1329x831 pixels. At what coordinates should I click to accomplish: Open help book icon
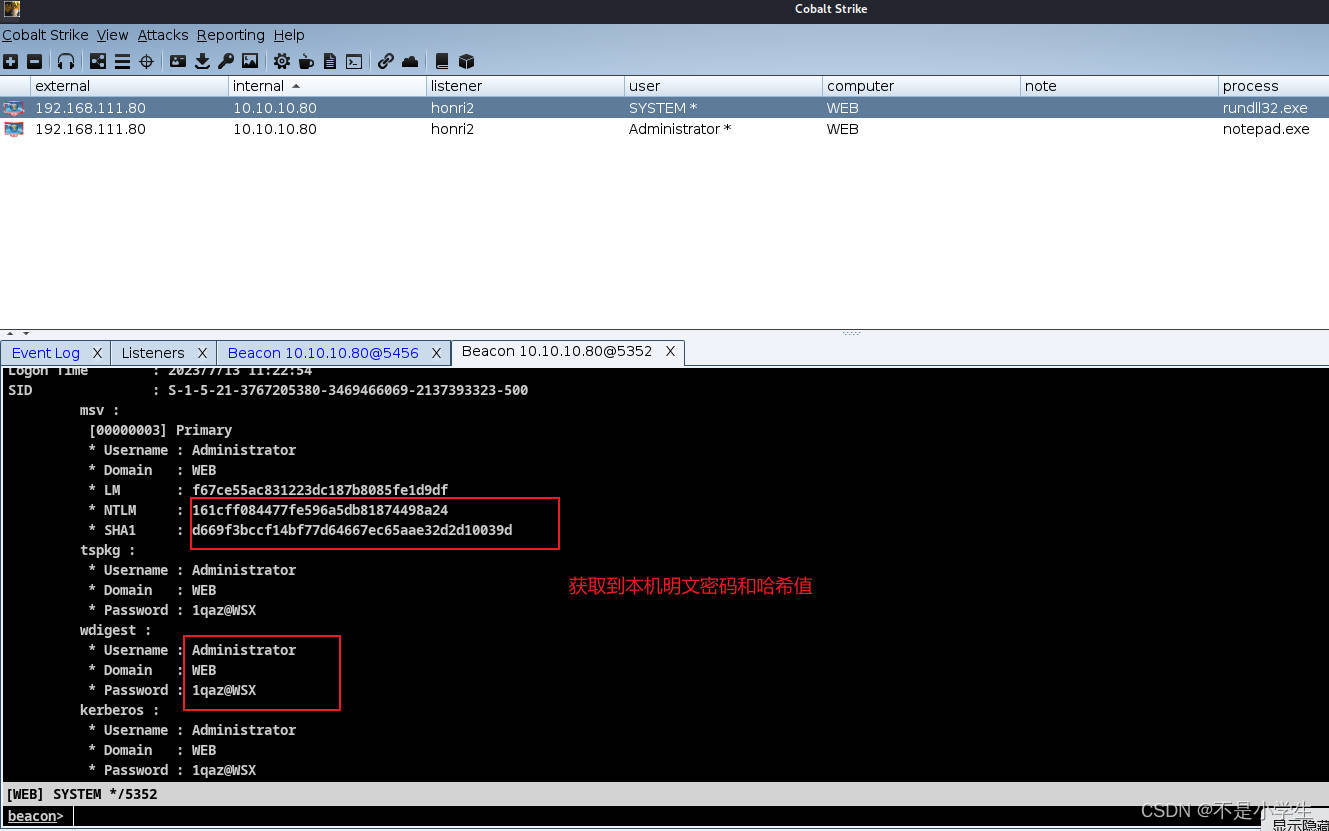442,61
